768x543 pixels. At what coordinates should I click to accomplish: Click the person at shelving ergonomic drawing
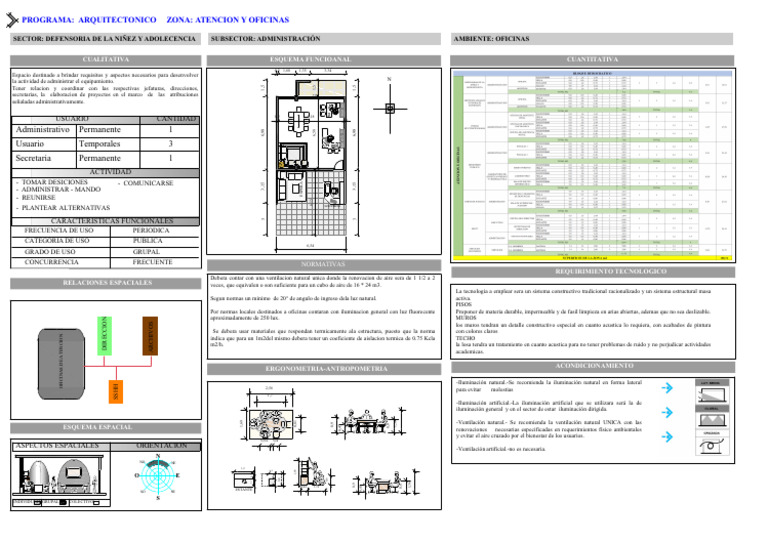pos(313,476)
